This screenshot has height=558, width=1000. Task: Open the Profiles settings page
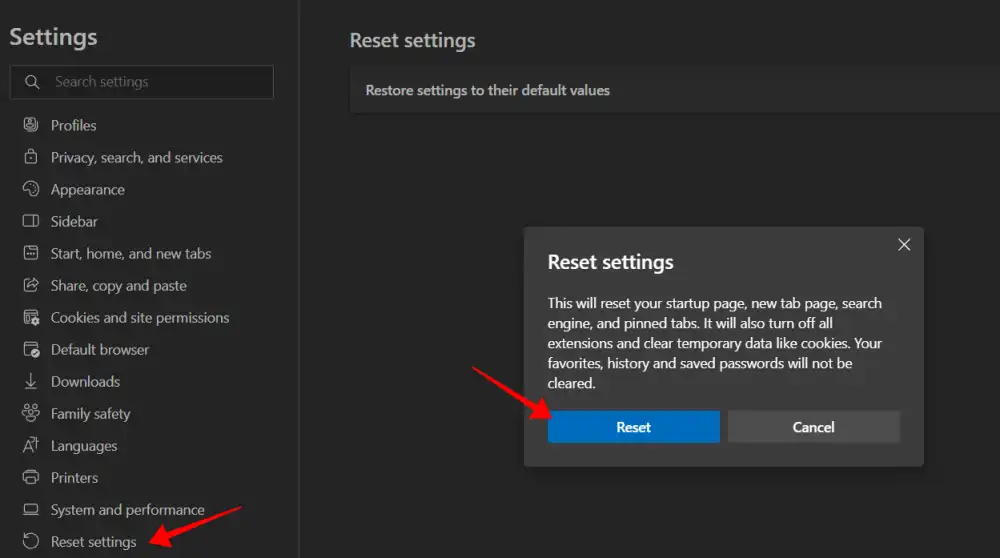(x=73, y=126)
